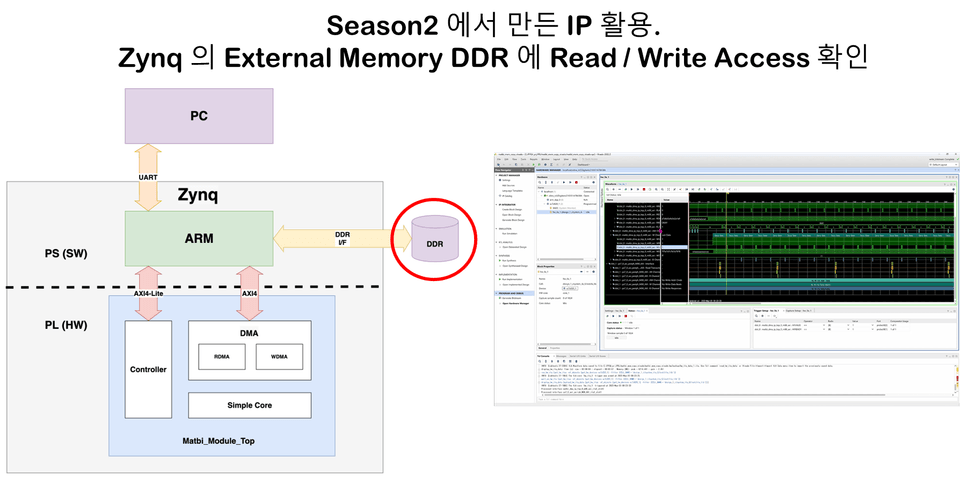This screenshot has width=960, height=481.
Task: Open IP Catalog in Flow Navigator
Action: pyautogui.click(x=508, y=196)
